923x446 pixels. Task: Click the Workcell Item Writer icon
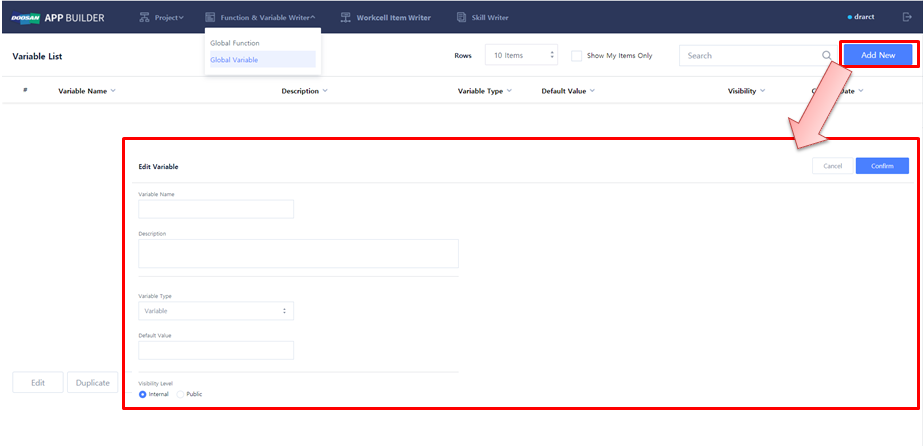tap(346, 17)
